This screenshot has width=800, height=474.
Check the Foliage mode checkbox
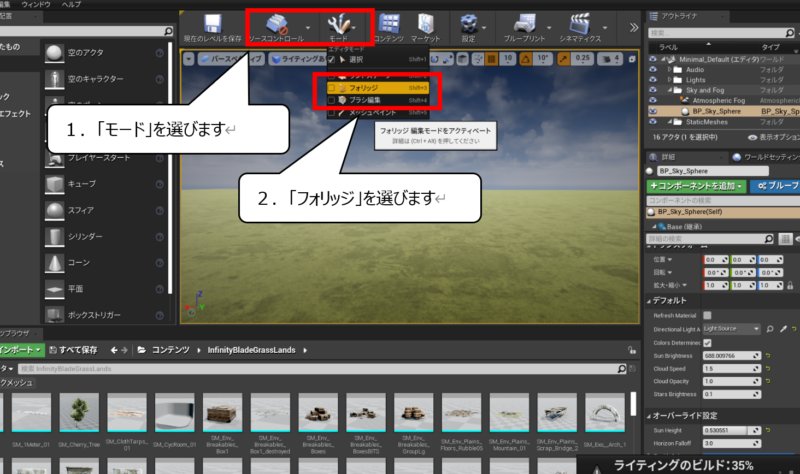click(x=331, y=88)
